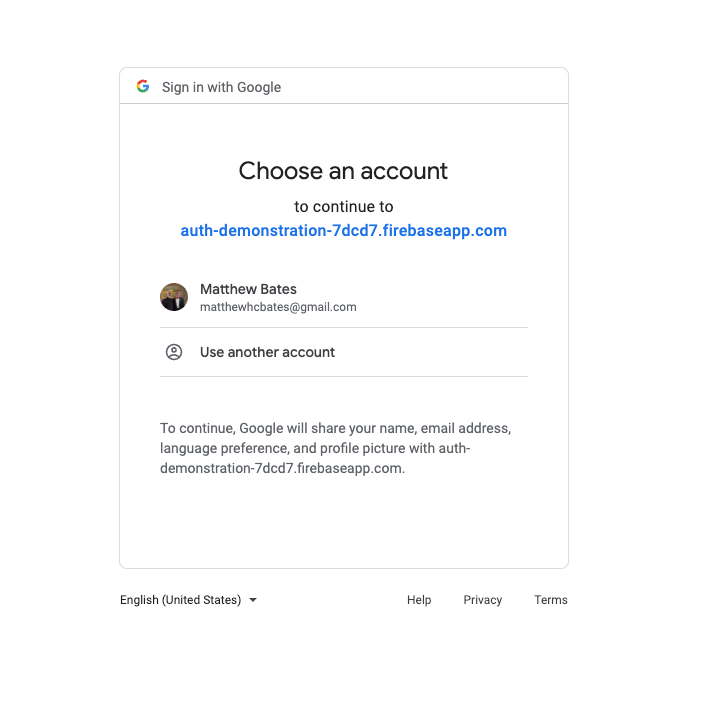
Task: Select the matthewhcbates@gmail.com email address
Action: click(278, 307)
